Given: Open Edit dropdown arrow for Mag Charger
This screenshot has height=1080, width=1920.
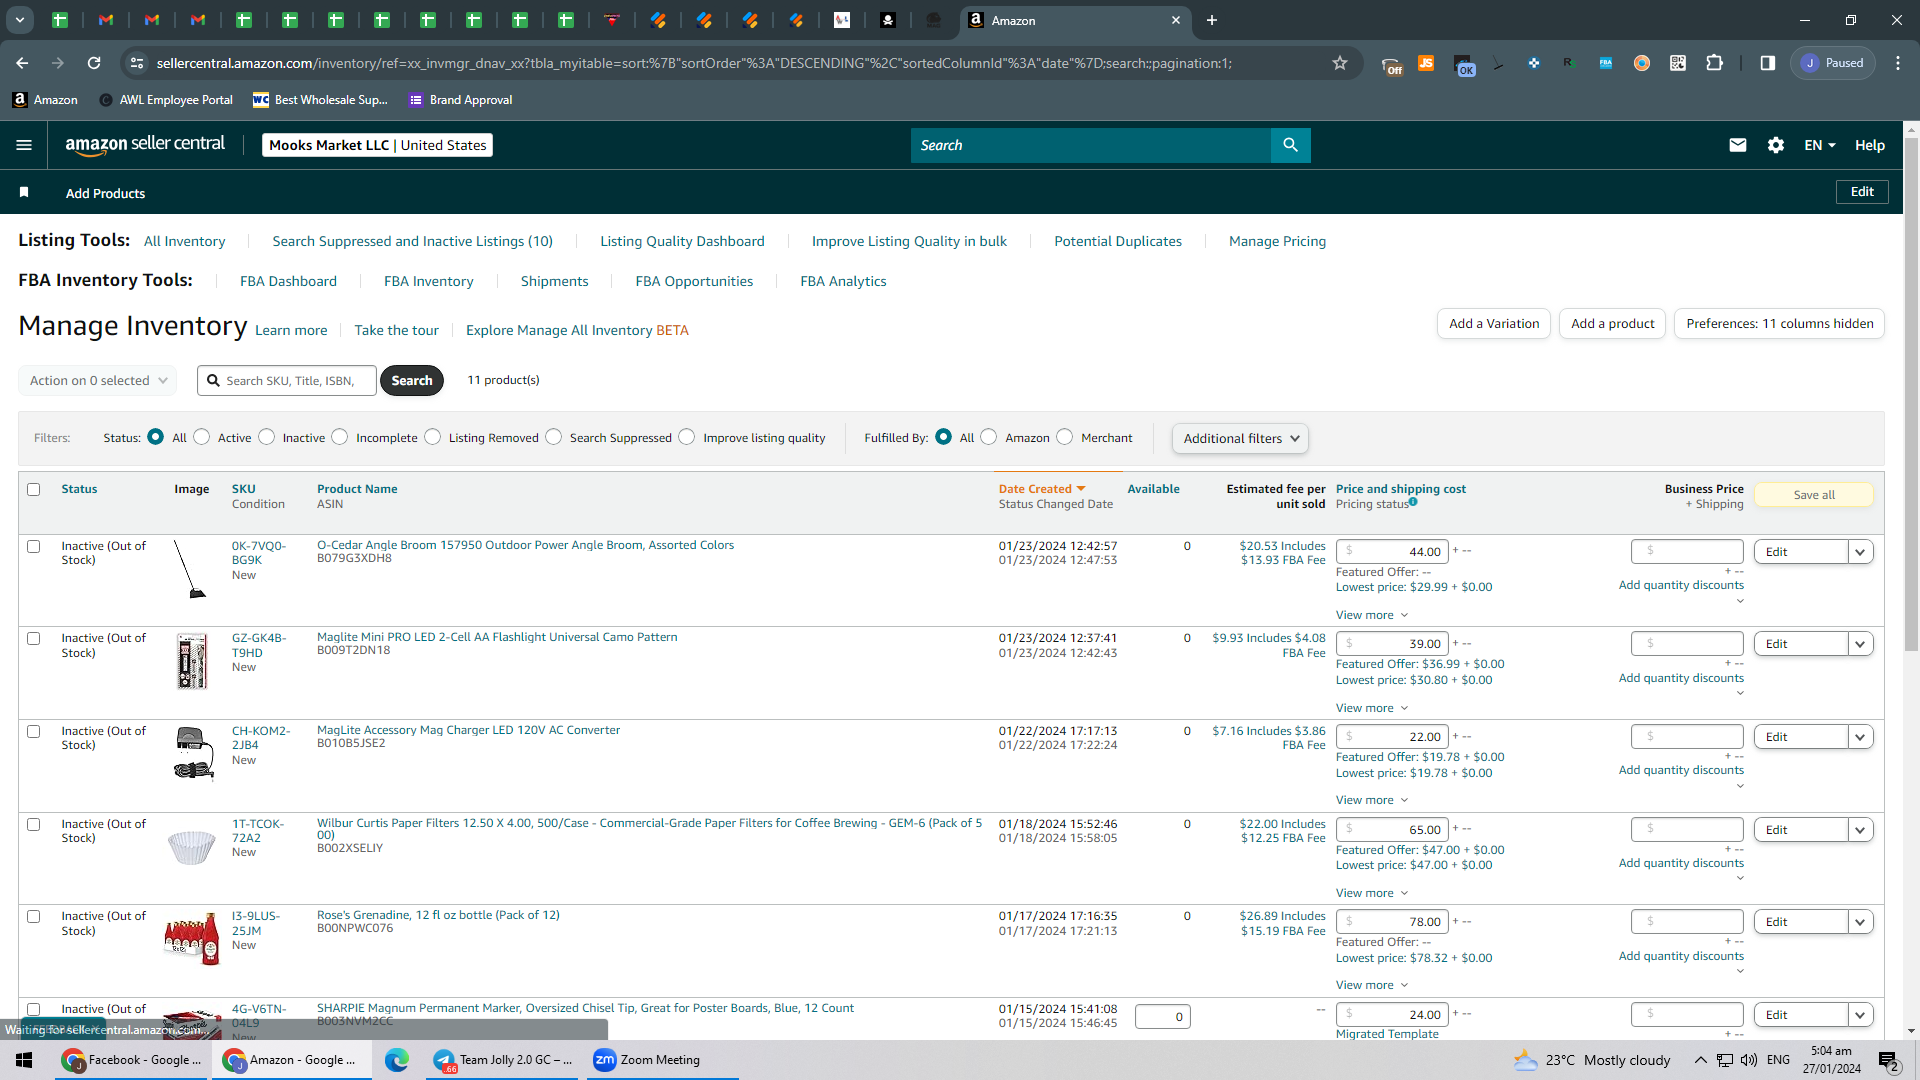Looking at the screenshot, I should click(1860, 737).
